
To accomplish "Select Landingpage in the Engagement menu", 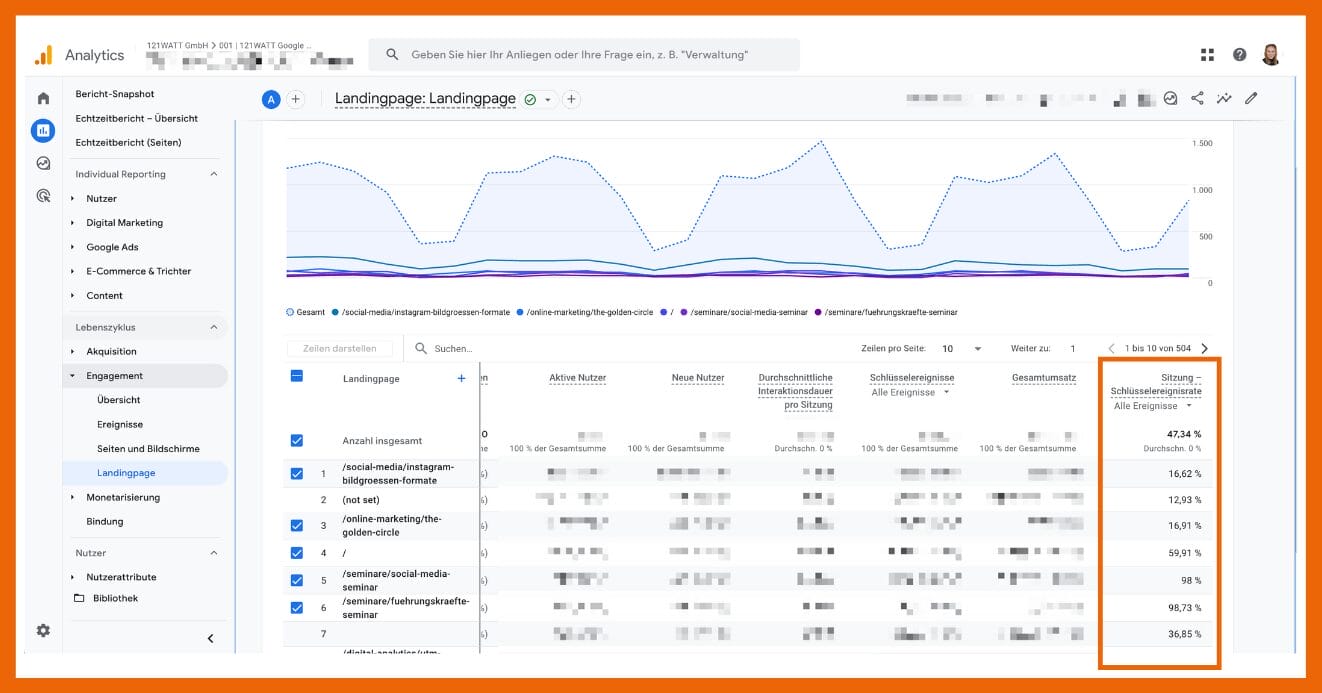I will (x=126, y=473).
